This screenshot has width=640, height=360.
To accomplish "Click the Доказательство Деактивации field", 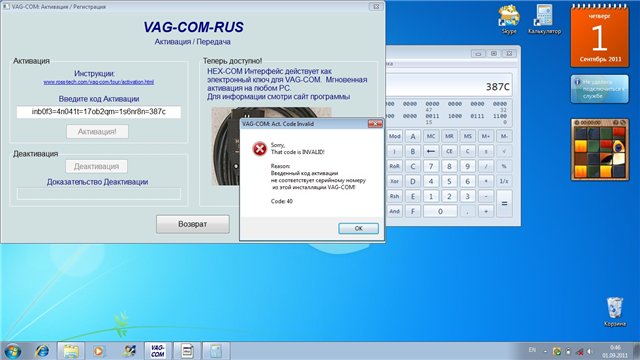I will tap(99, 193).
